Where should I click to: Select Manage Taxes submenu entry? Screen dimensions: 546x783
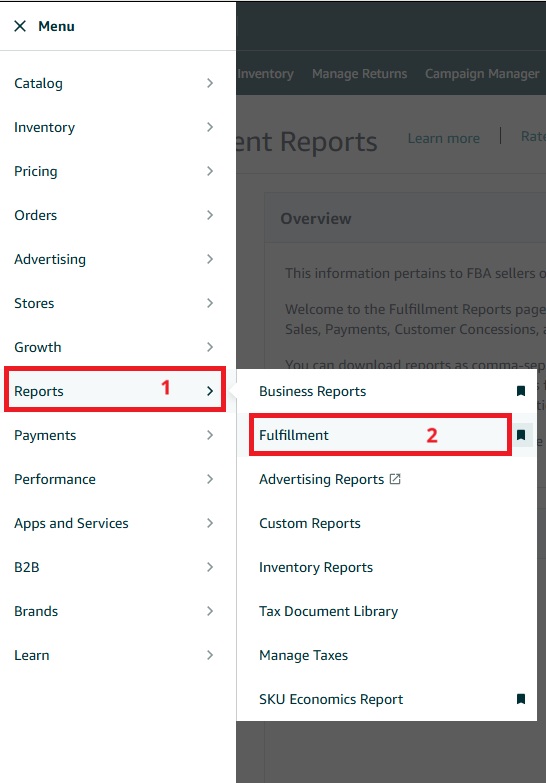303,655
